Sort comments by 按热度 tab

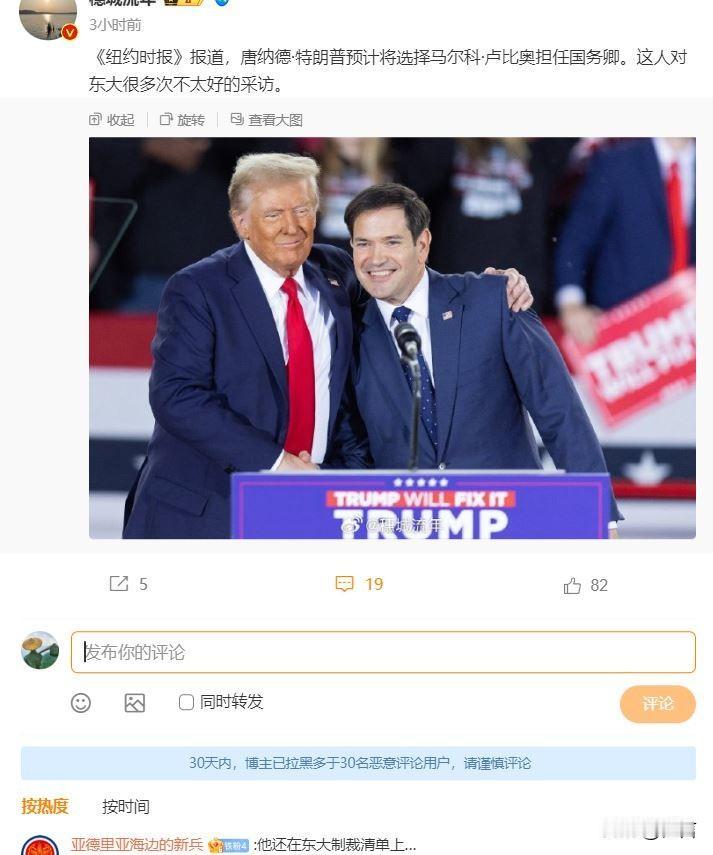click(x=45, y=806)
